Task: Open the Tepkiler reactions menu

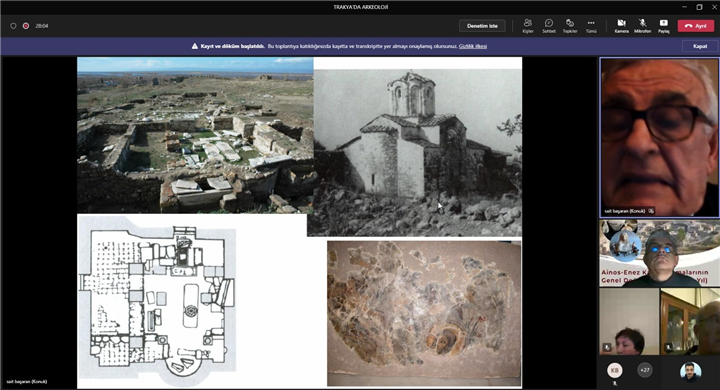Action: coord(570,26)
